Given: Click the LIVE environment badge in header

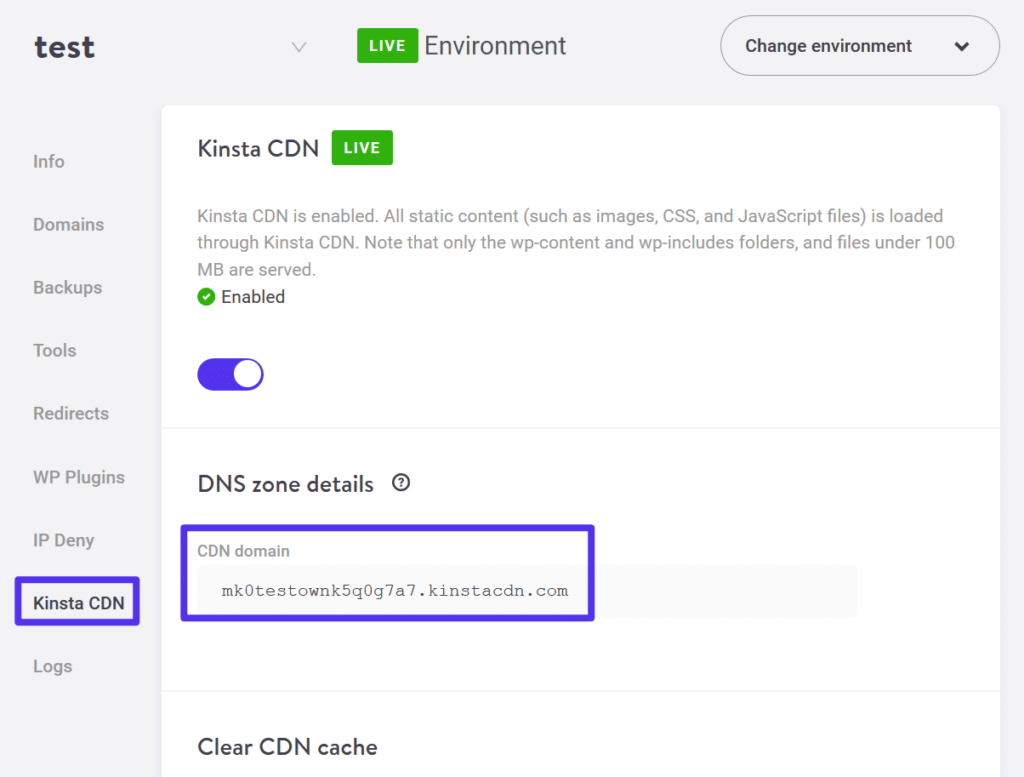Looking at the screenshot, I should point(387,45).
